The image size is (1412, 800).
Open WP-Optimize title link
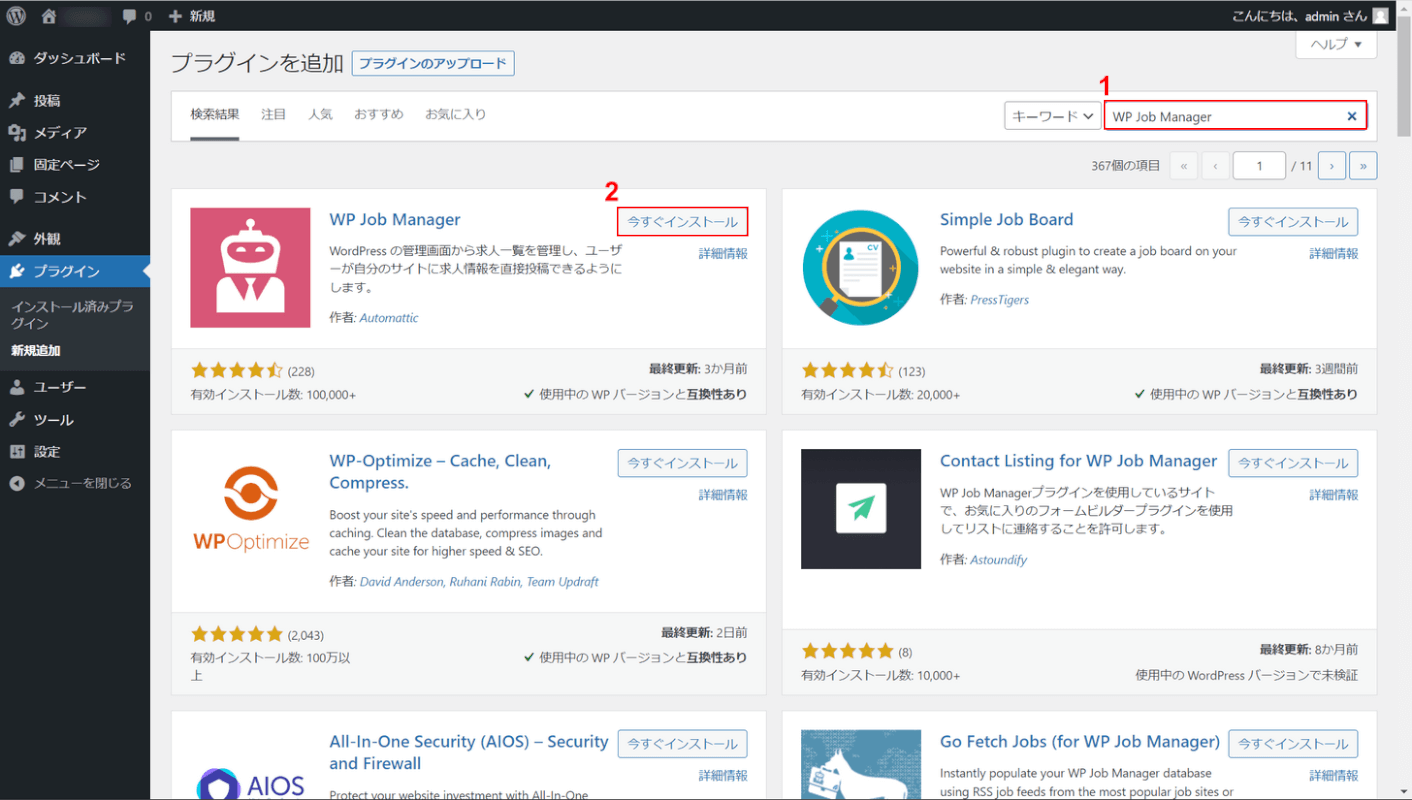pos(440,472)
